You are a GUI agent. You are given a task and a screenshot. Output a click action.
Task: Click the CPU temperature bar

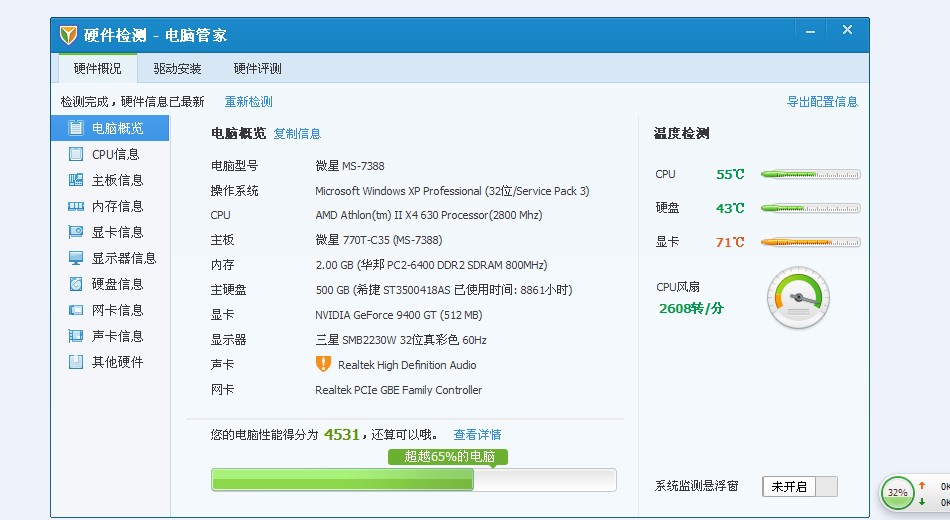(810, 175)
